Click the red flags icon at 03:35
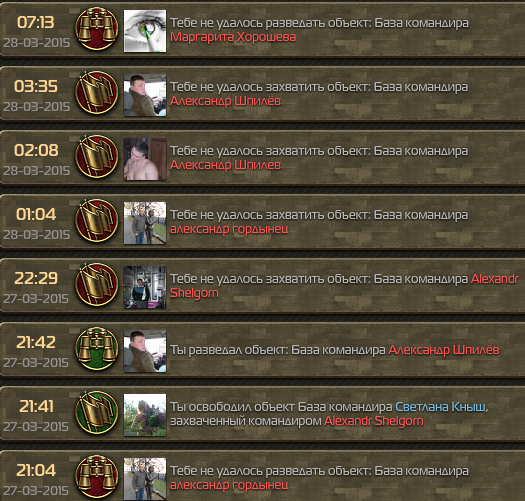Viewport: 525px width, 501px height. click(x=97, y=92)
